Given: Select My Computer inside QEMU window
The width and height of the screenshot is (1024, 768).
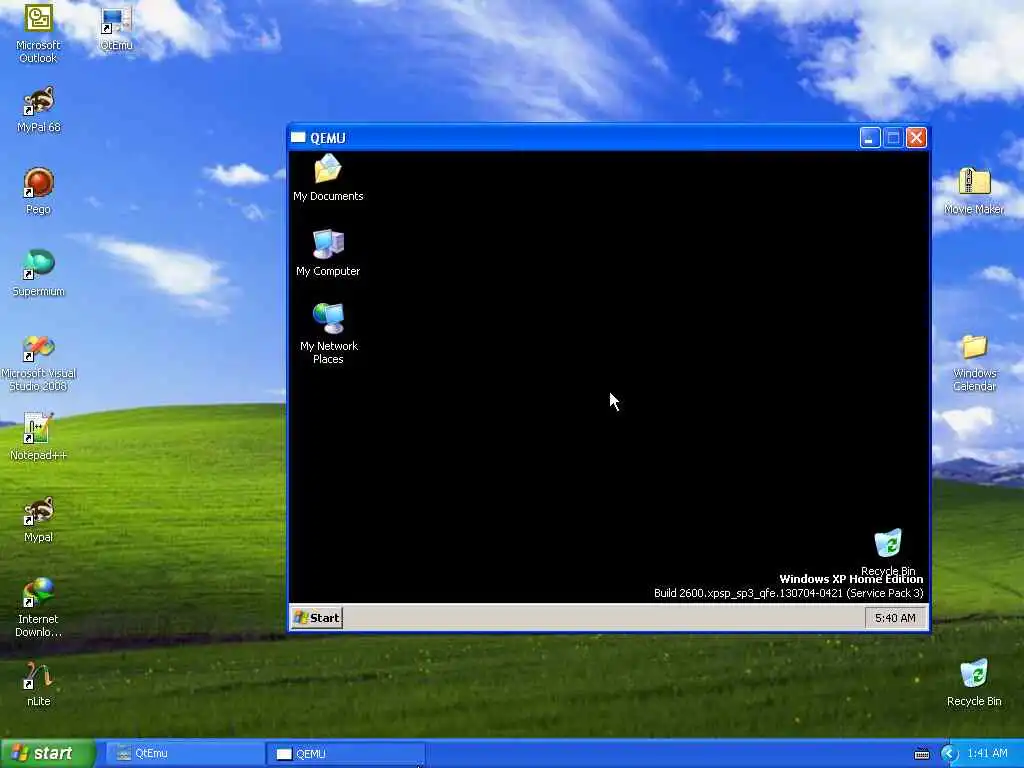Looking at the screenshot, I should tap(328, 253).
